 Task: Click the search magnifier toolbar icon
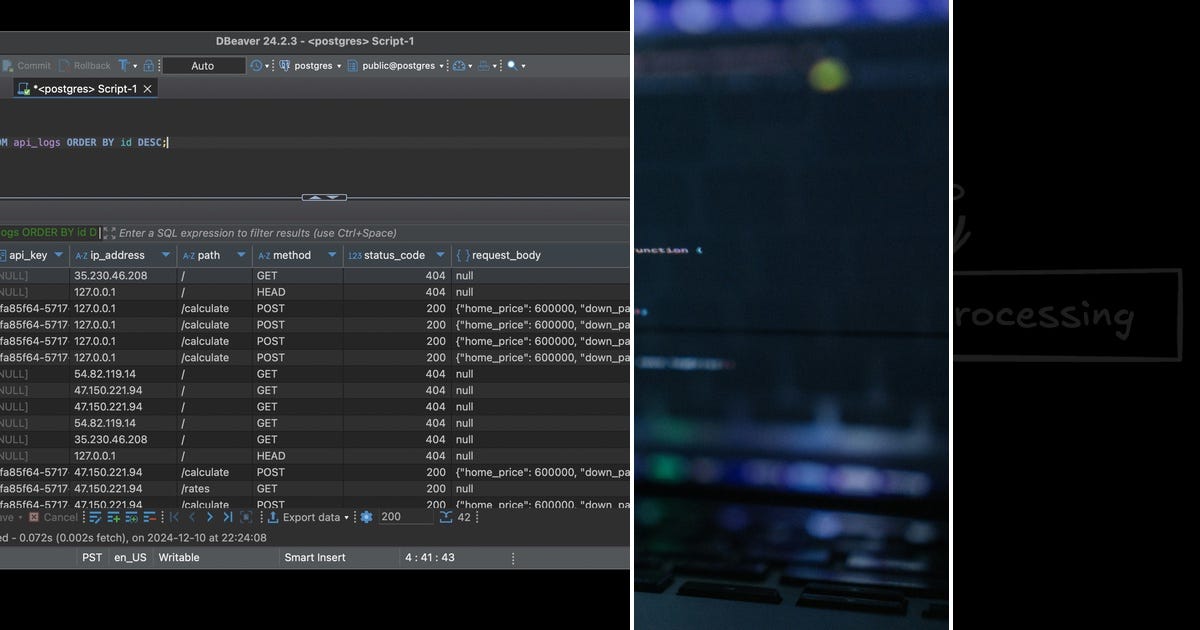(x=512, y=66)
